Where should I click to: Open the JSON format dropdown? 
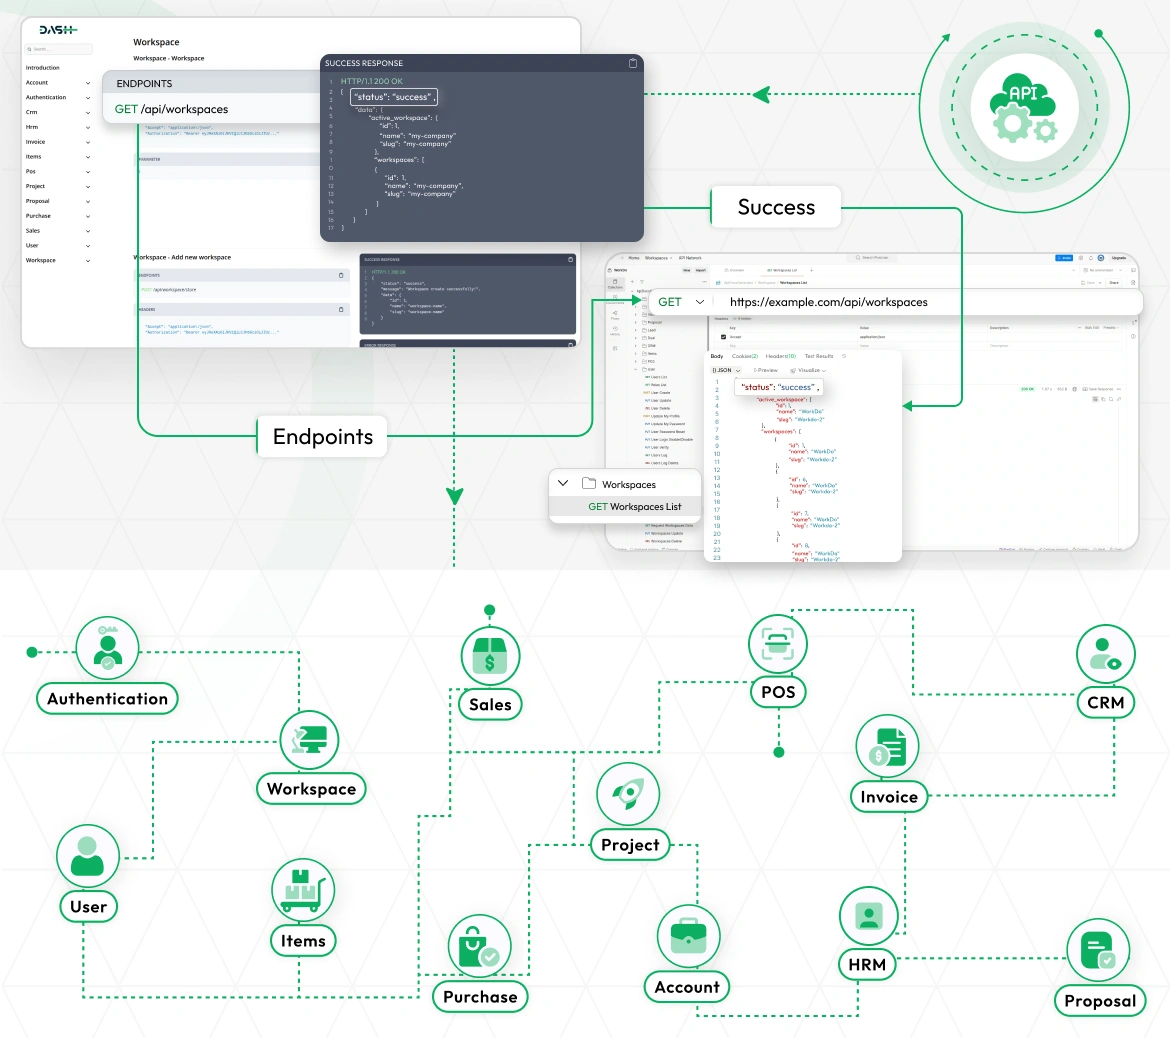726,370
